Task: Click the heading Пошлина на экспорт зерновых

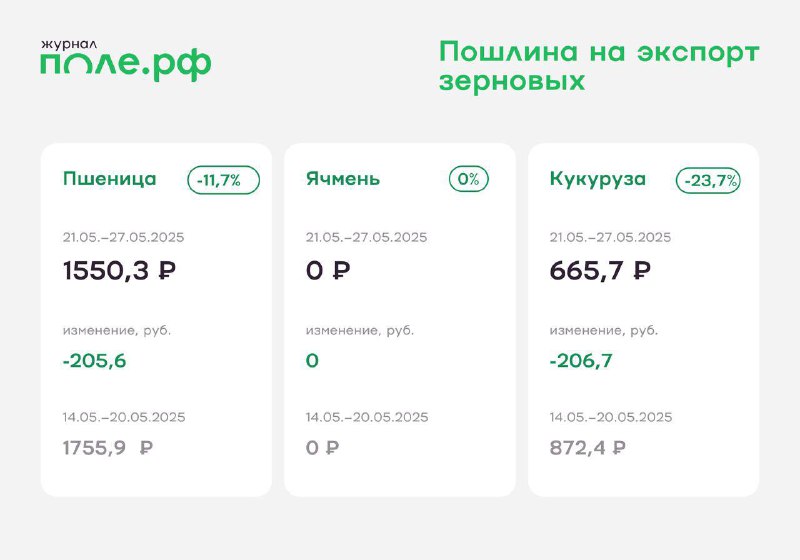Action: pos(599,66)
